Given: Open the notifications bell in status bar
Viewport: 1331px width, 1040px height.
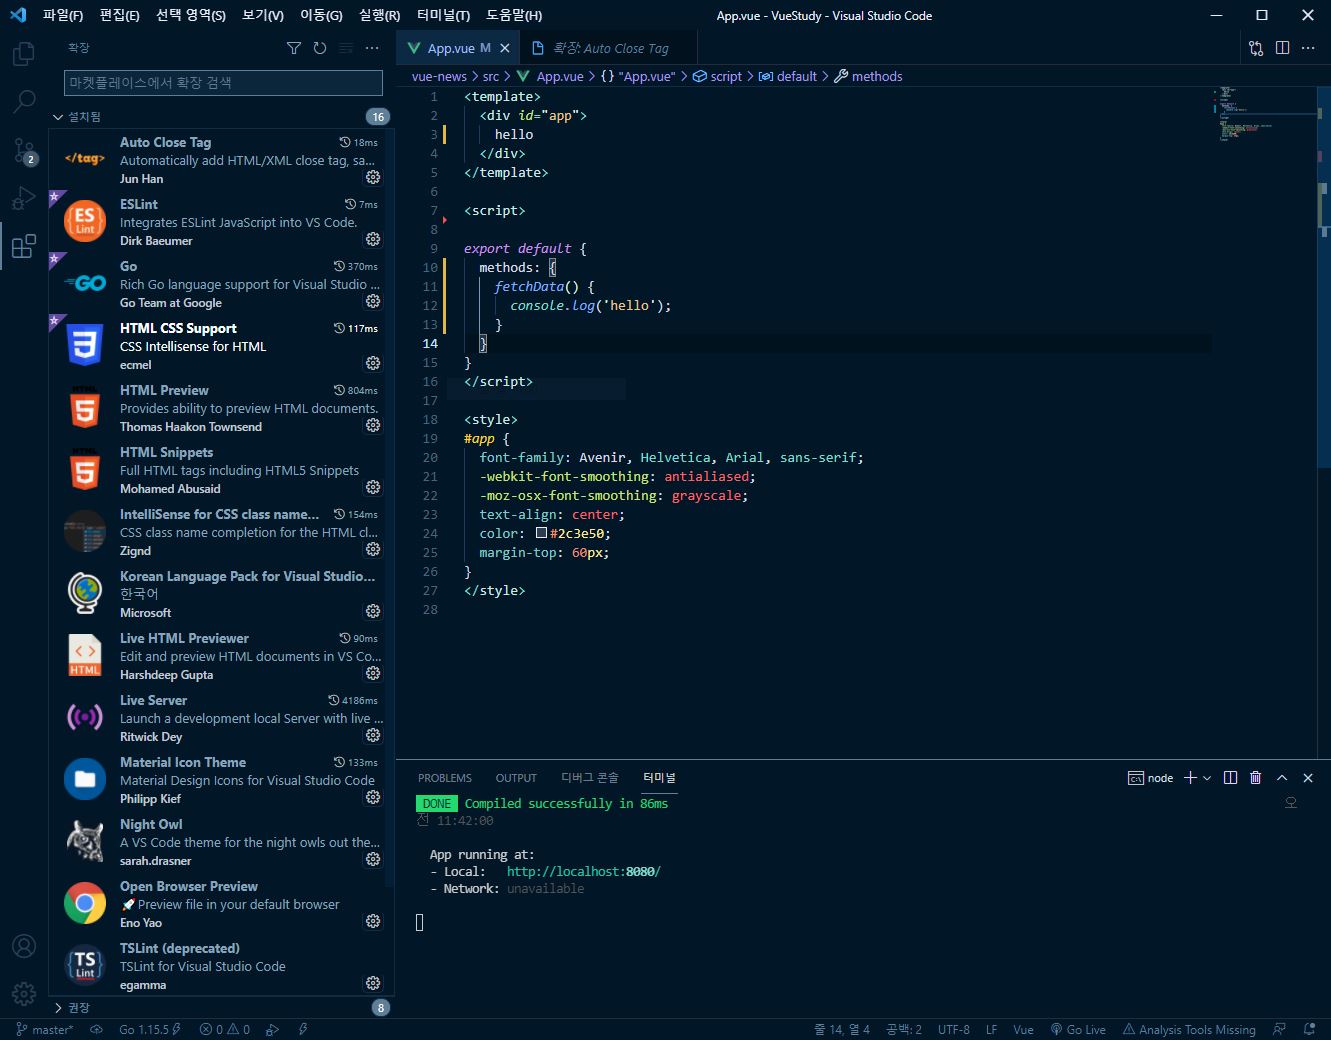Looking at the screenshot, I should coord(1309,1029).
